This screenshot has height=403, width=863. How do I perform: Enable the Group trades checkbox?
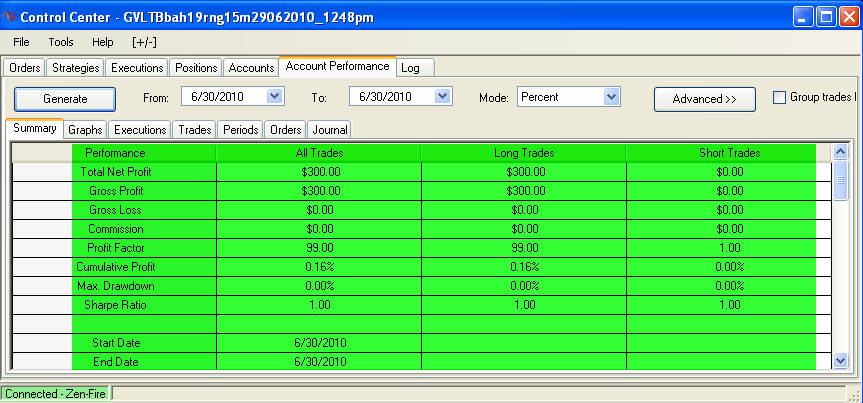[779, 97]
